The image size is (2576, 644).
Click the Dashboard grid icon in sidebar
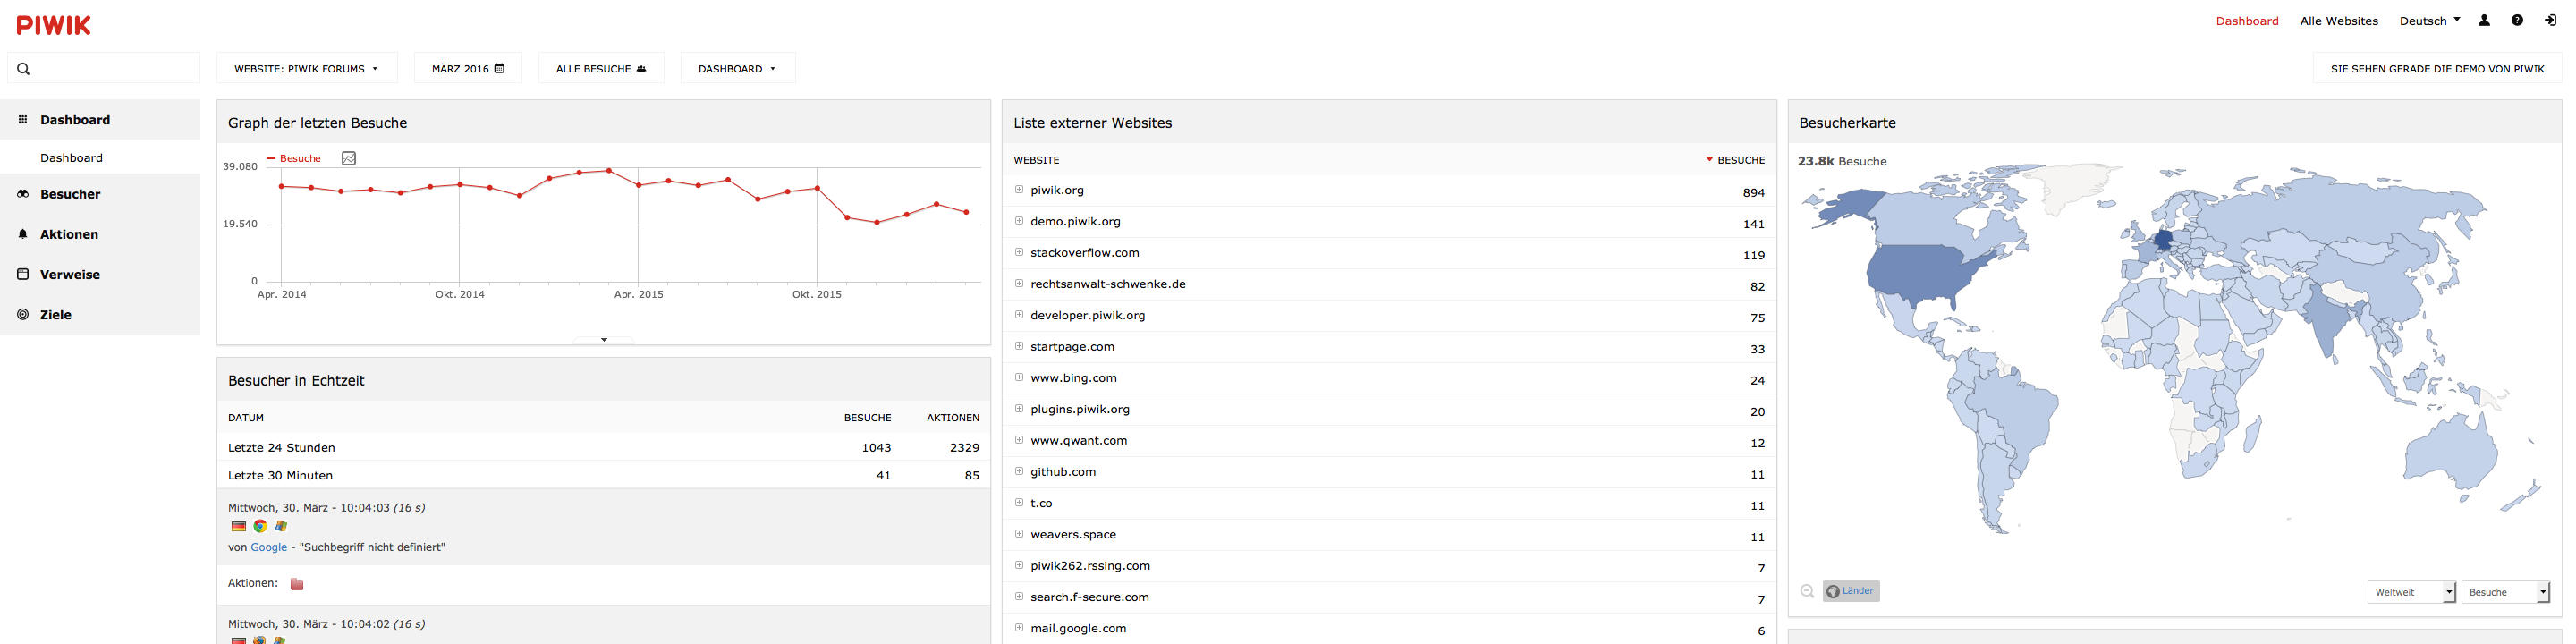pos(23,120)
